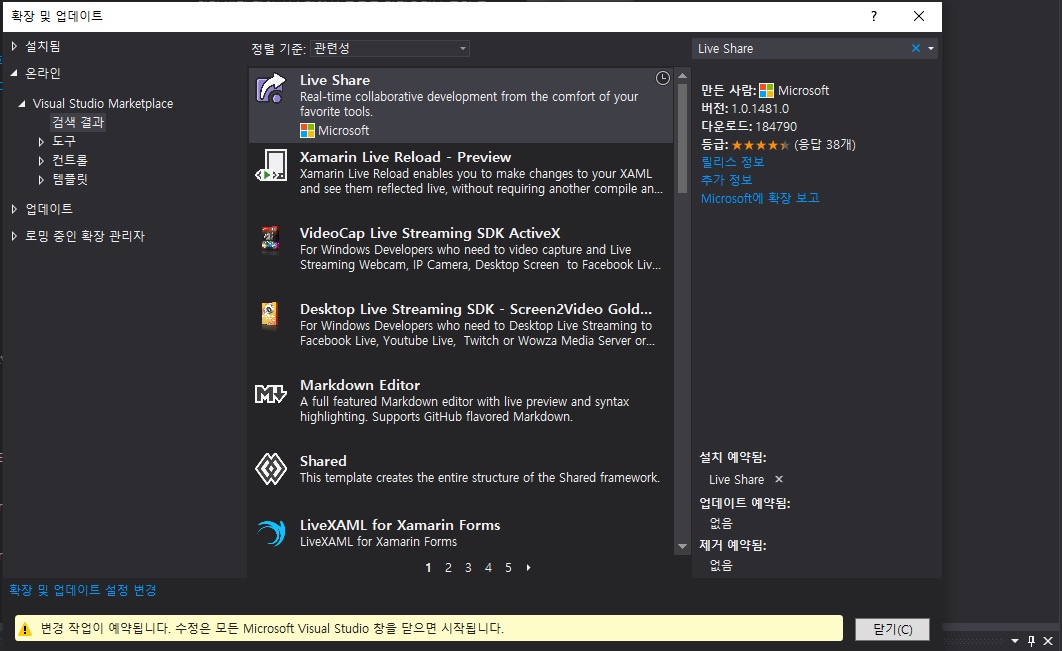Expand the 업데이트 category
Screen dimensions: 1062x651
click(x=14, y=209)
